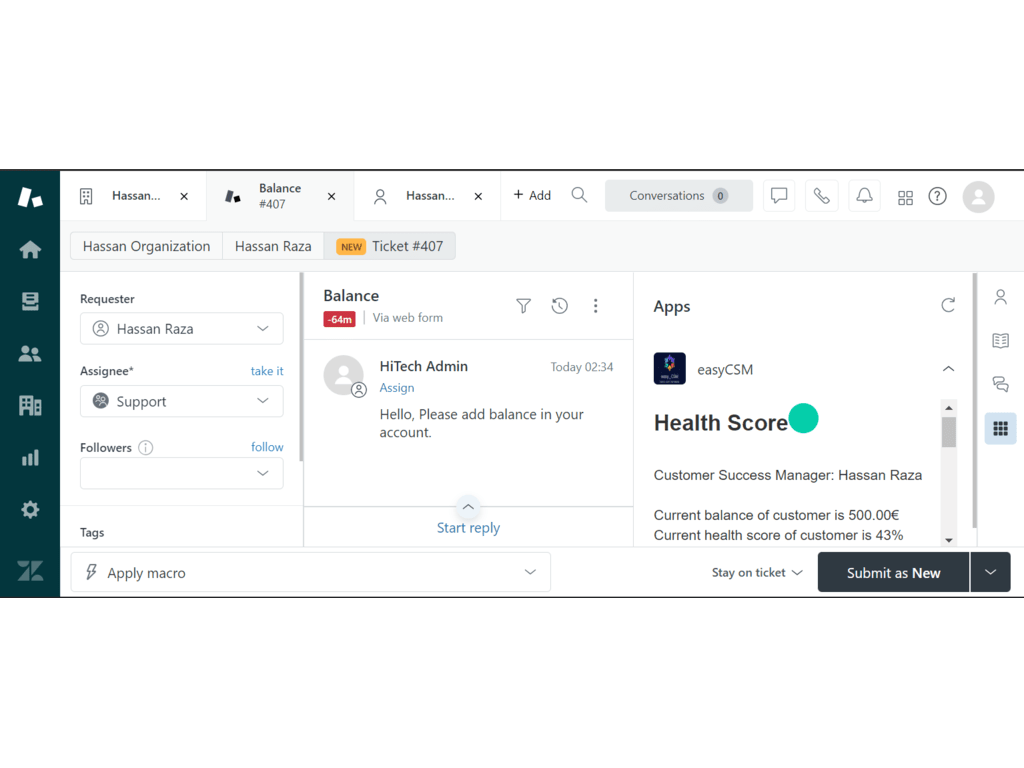This screenshot has height=768, width=1024.
Task: Toggle Apps grid icon in right rail
Action: pyautogui.click(x=1000, y=428)
